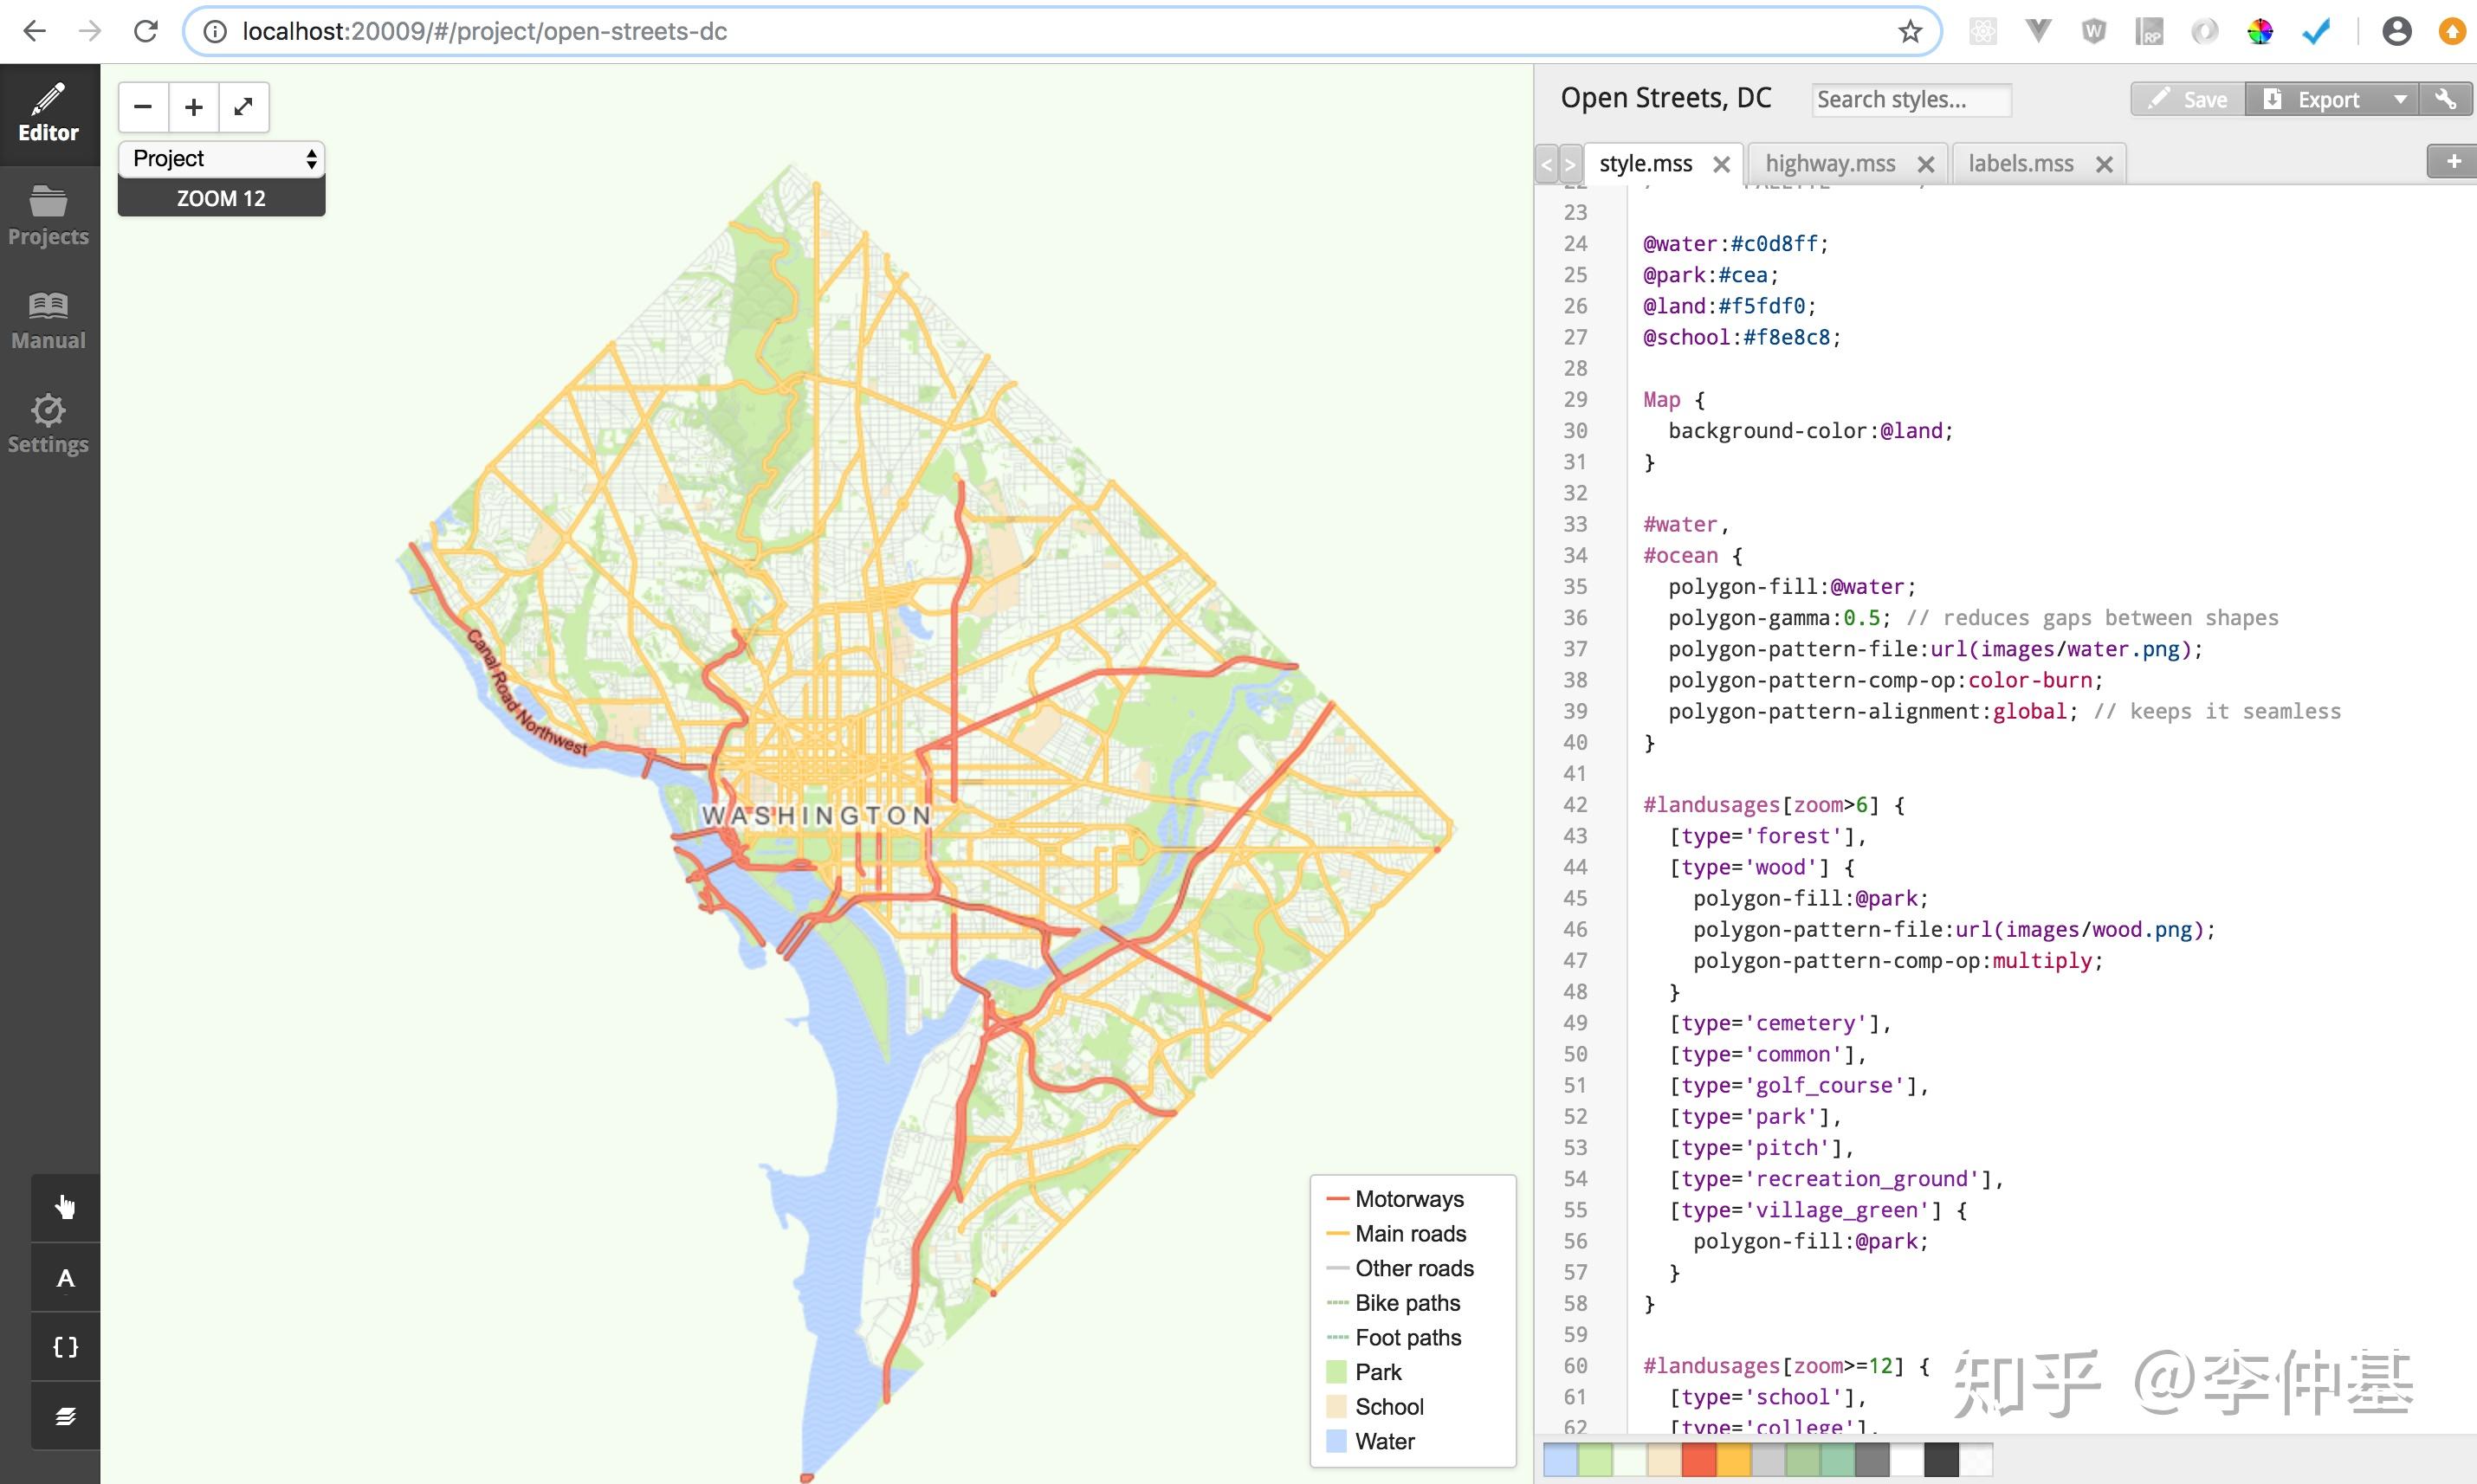Open the Layers panel
The height and width of the screenshot is (1484, 2477).
click(65, 1414)
